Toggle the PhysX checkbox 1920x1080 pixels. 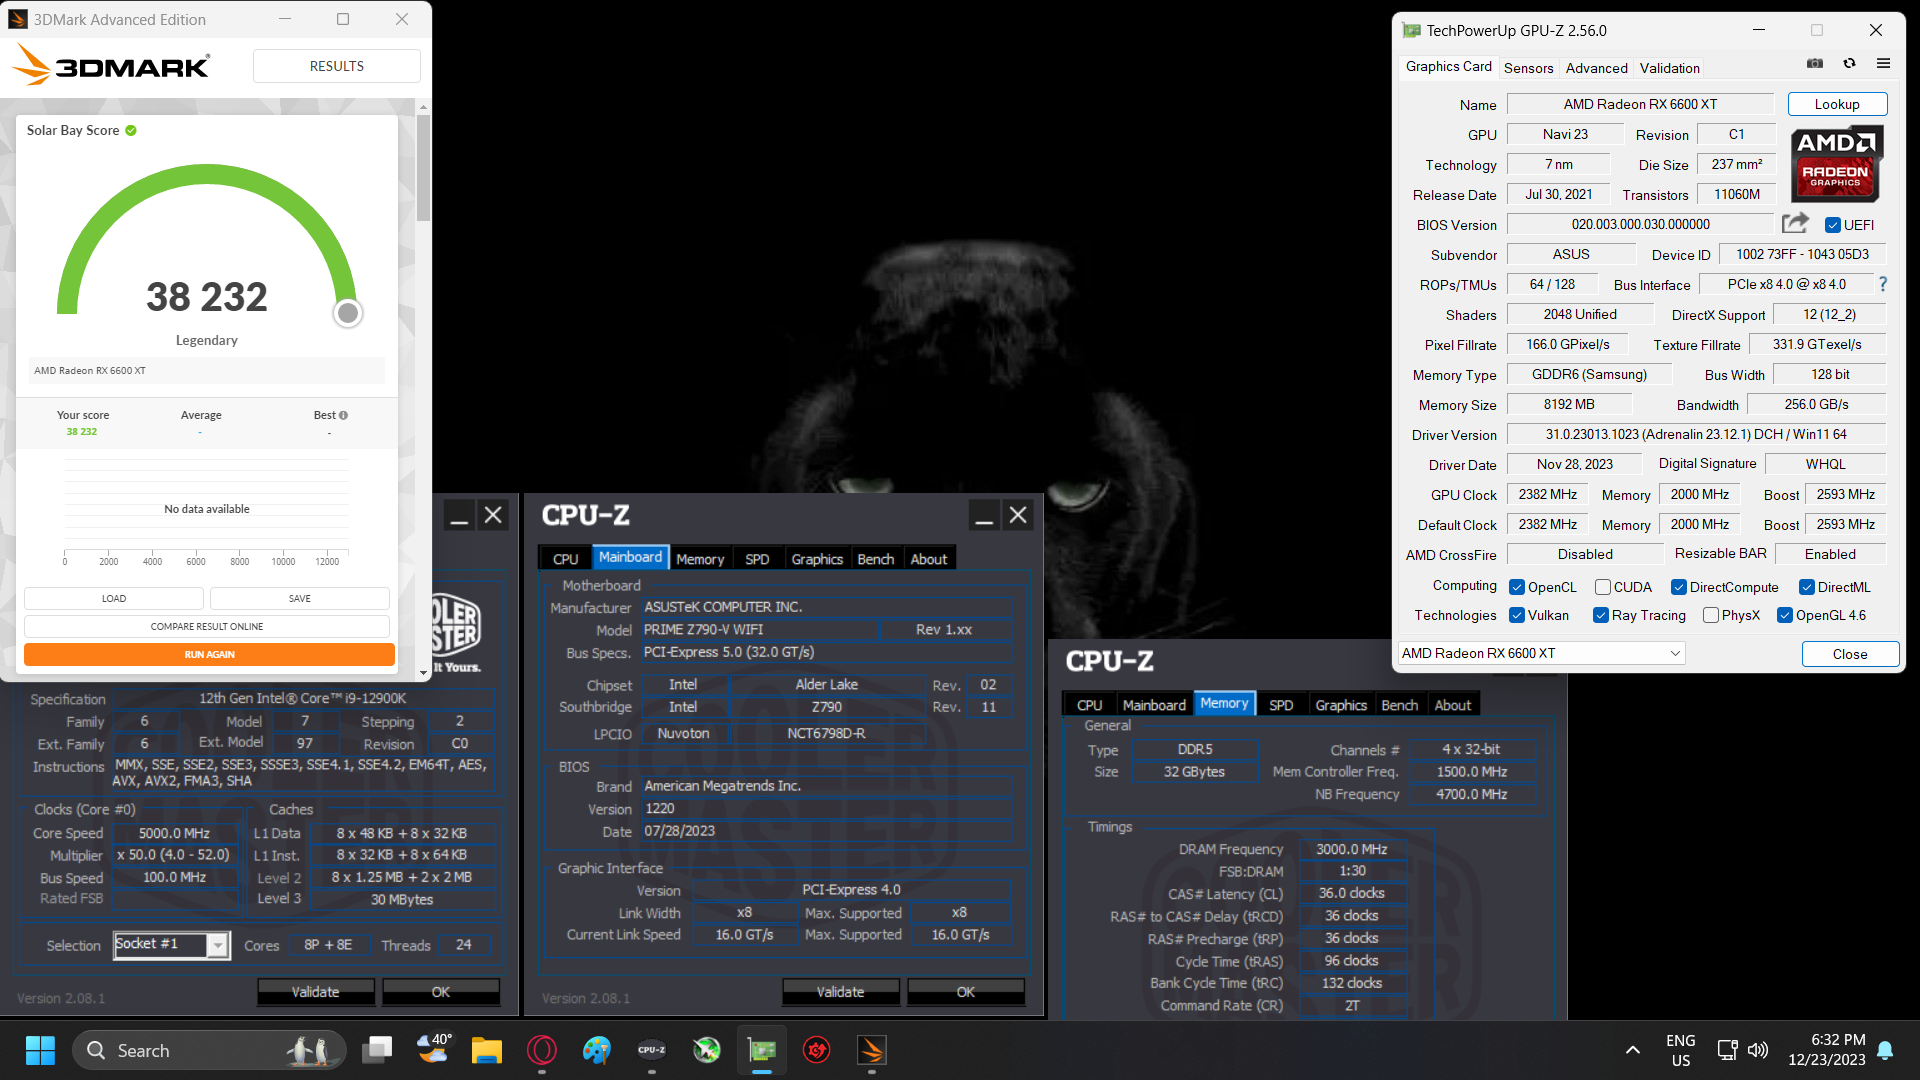point(1711,615)
